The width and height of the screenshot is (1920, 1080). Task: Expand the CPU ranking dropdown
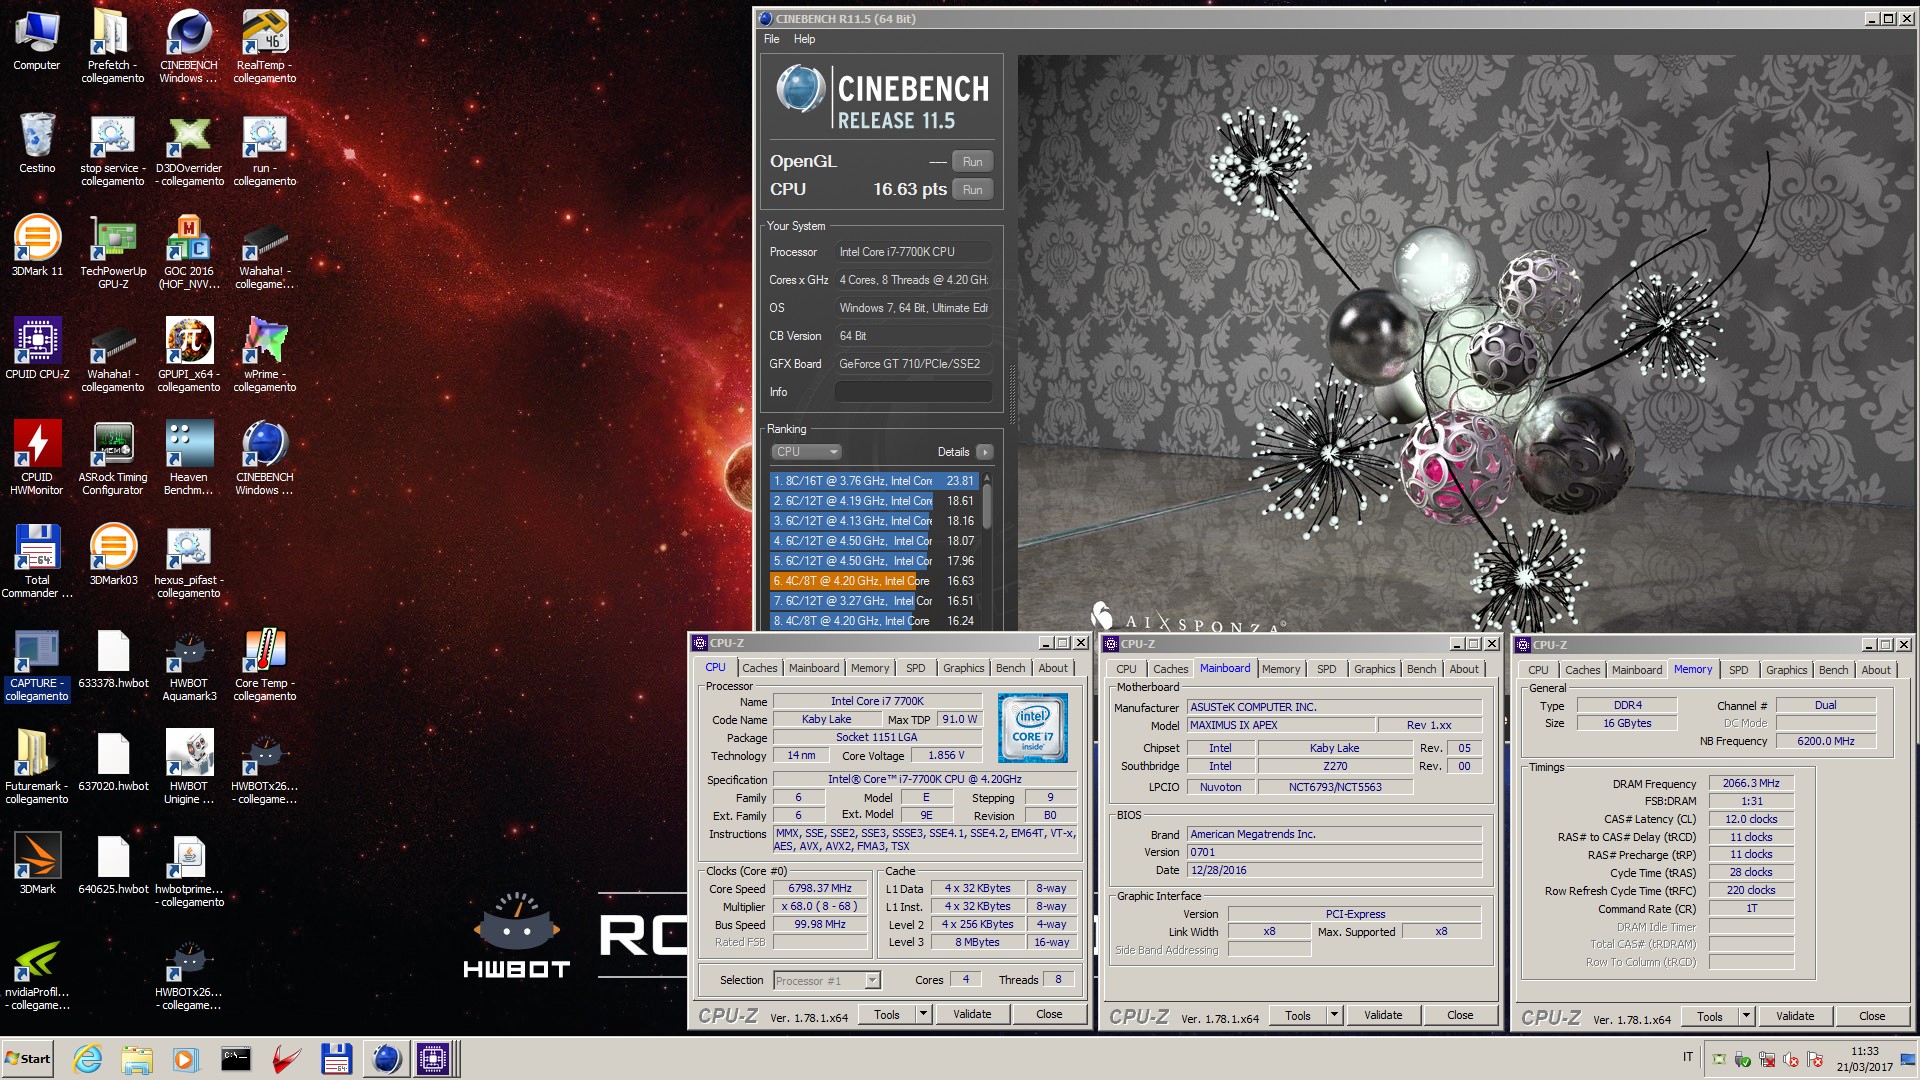[x=806, y=452]
